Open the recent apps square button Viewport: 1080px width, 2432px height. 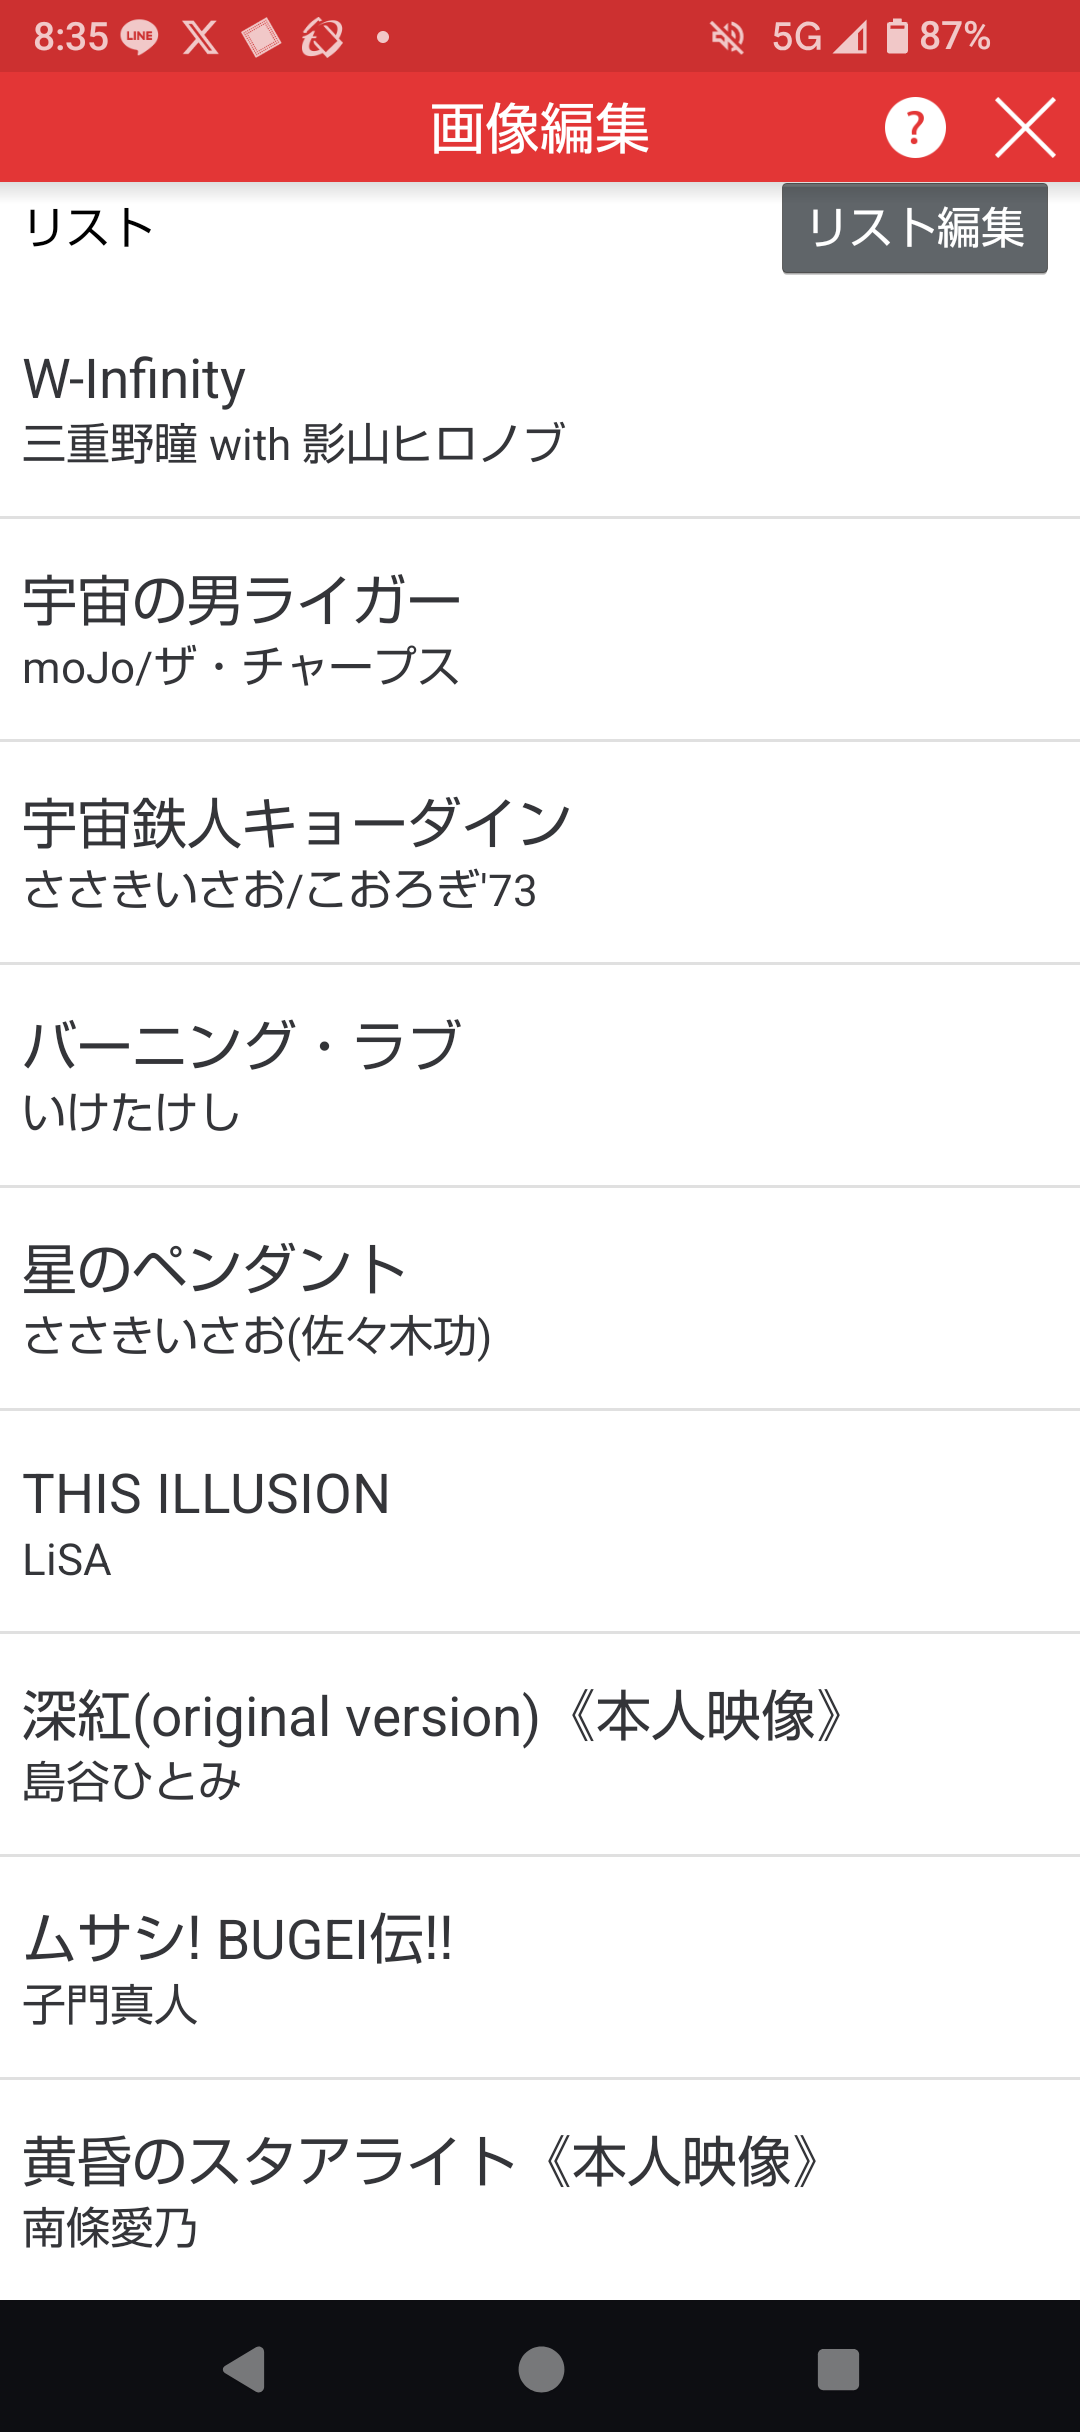tap(838, 2369)
